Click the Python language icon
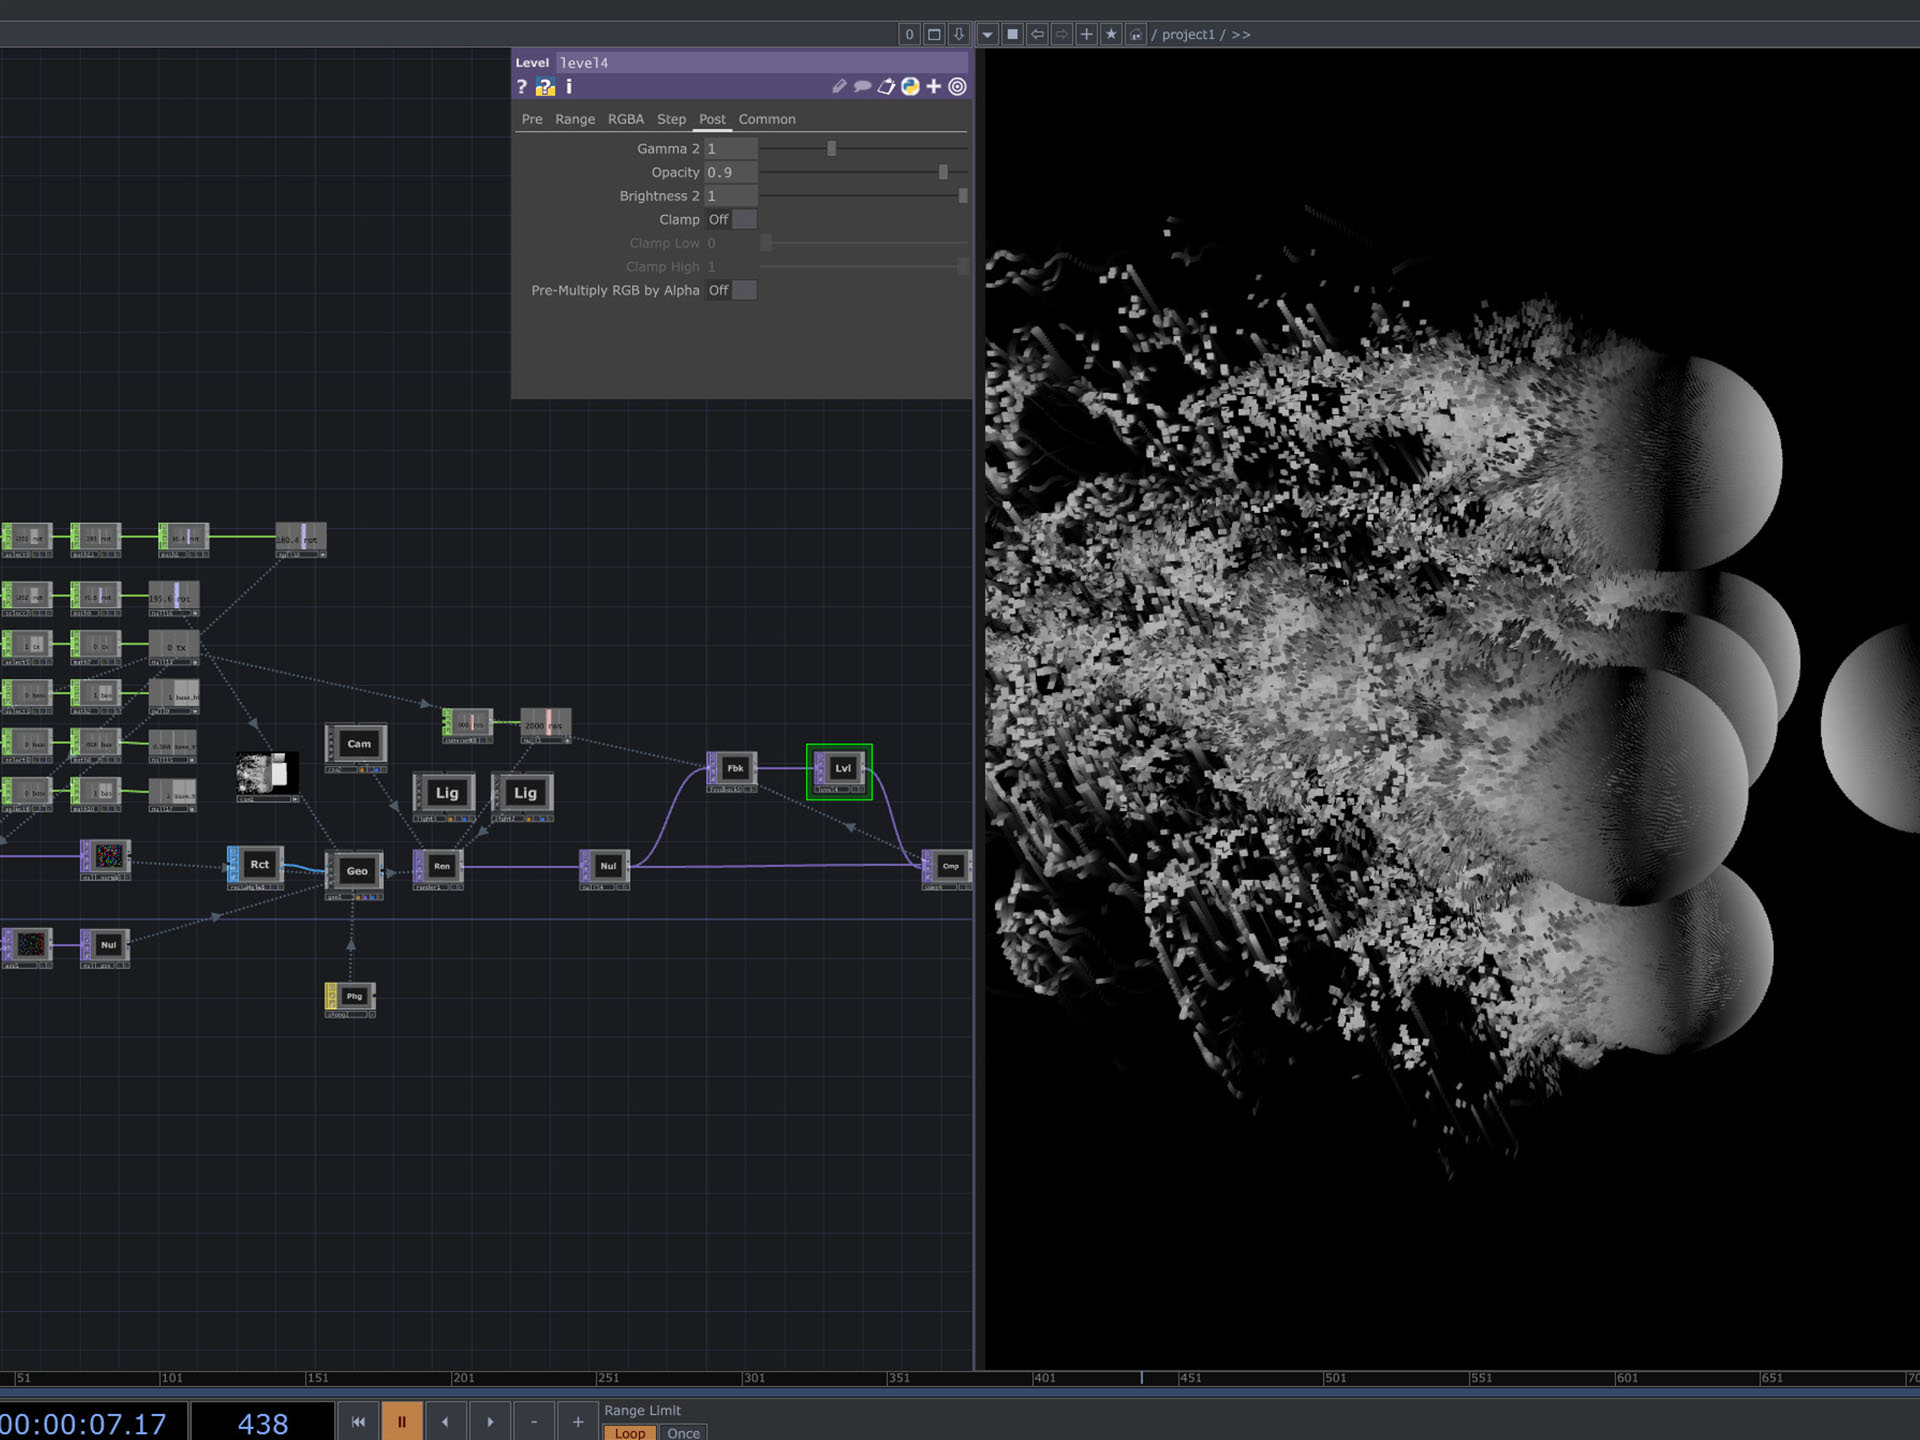Screen dimensions: 1920x1440 tap(910, 87)
